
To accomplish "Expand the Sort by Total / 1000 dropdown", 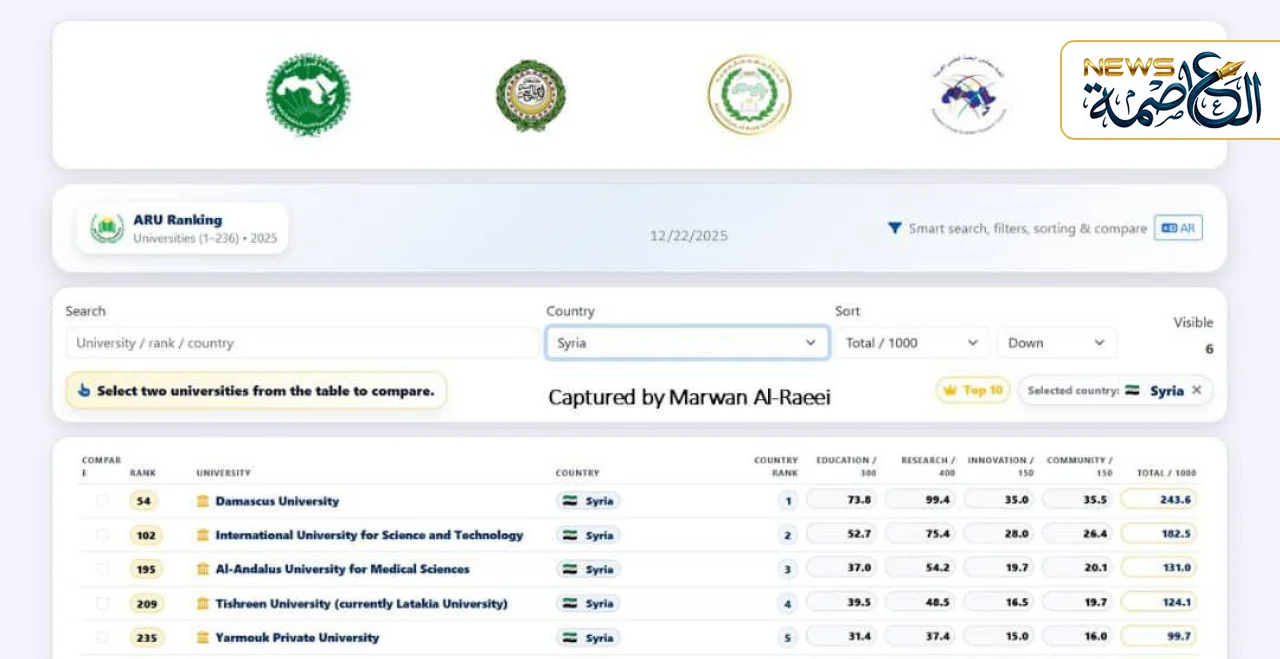I will 911,343.
